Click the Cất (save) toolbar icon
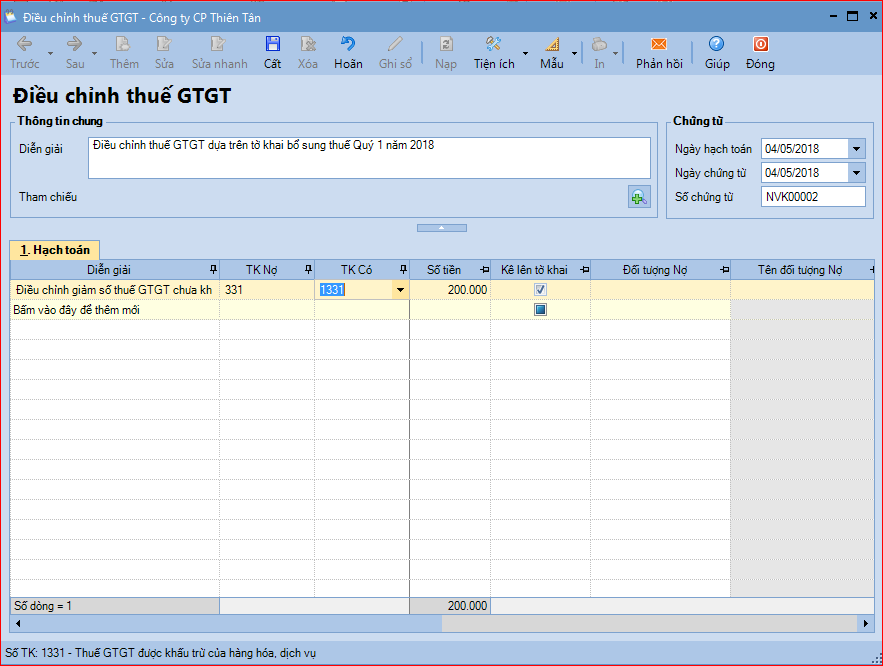Screen dimensions: 883x666 click(272, 53)
